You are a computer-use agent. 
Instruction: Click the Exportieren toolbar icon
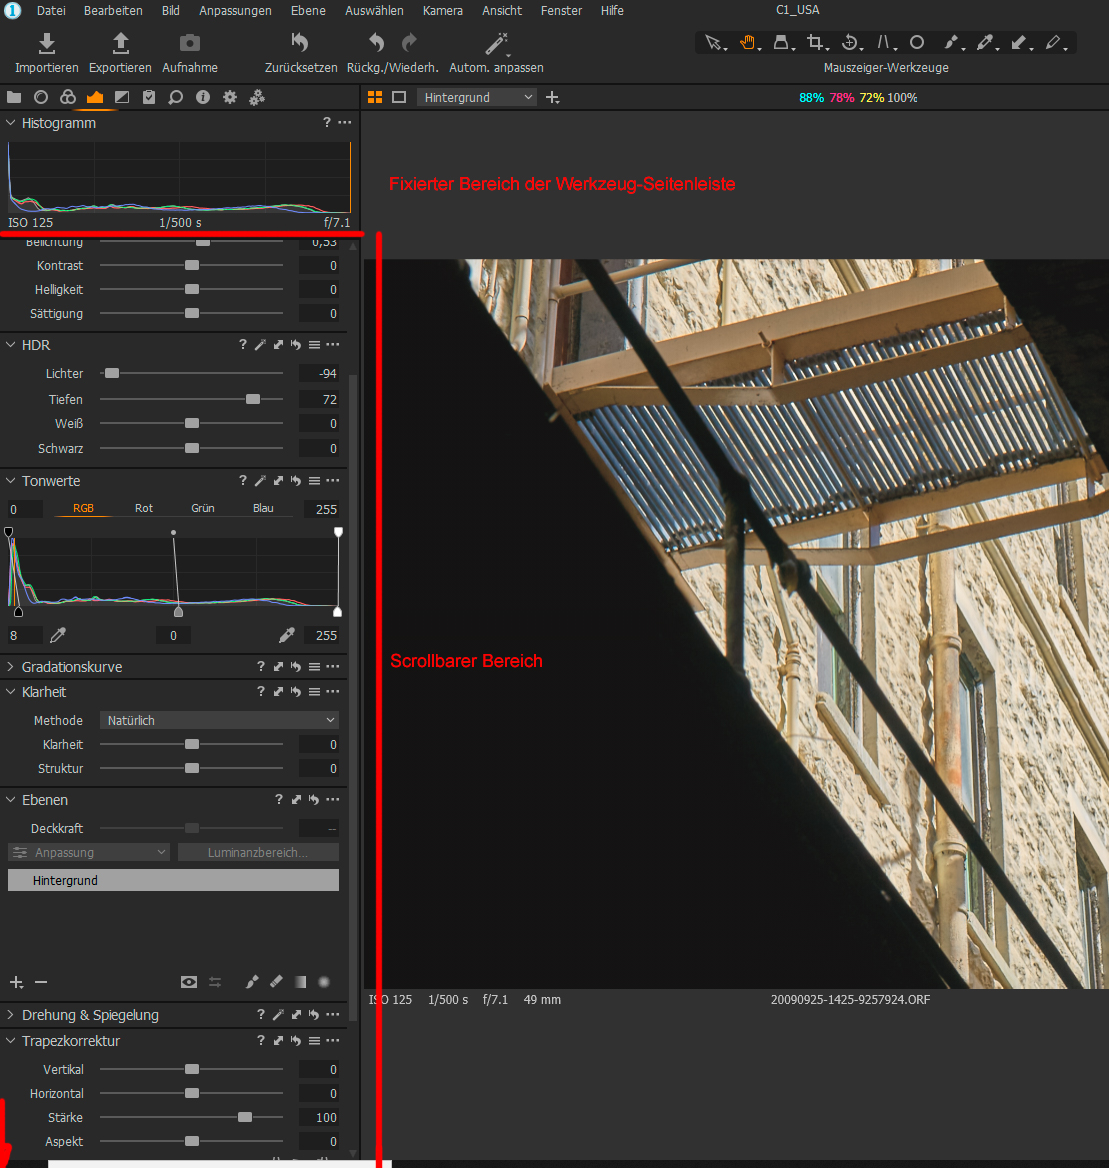[120, 43]
